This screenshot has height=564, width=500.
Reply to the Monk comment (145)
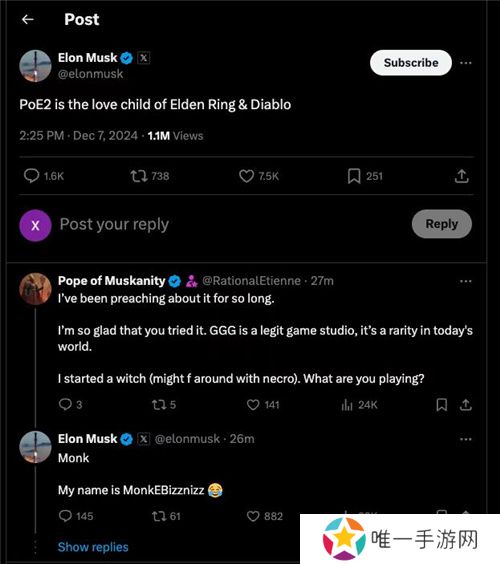click(x=76, y=516)
